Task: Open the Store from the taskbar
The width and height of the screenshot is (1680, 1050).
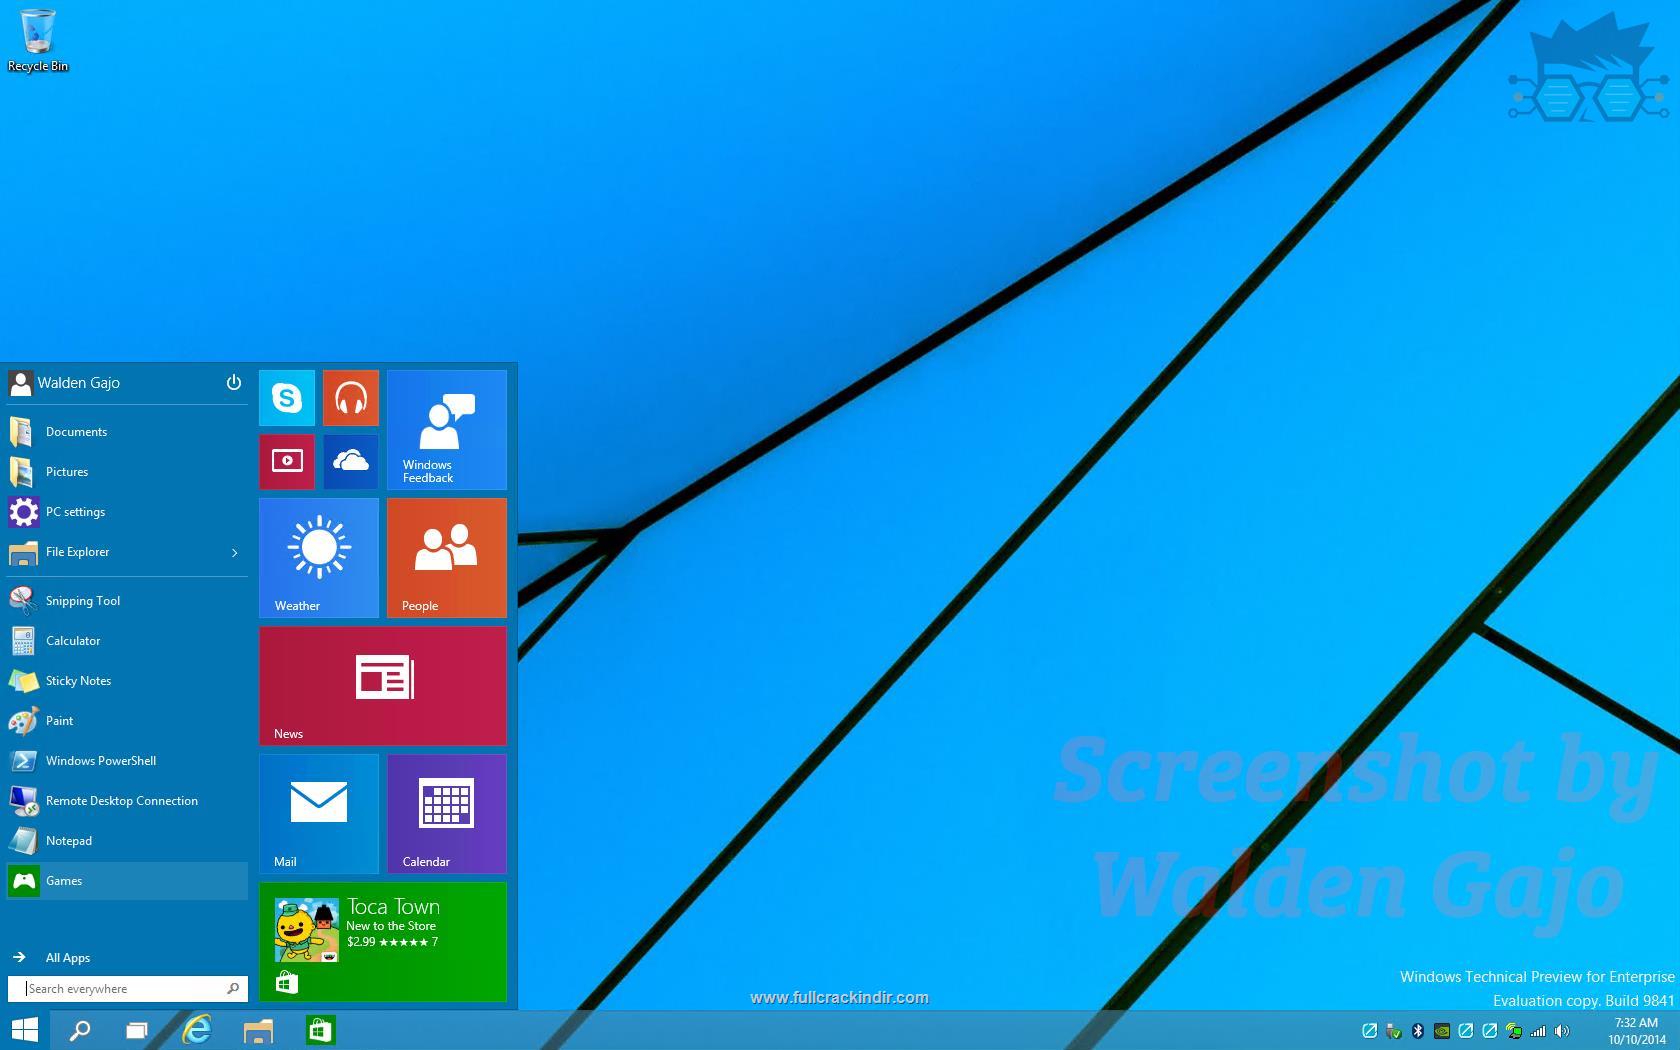Action: point(320,1030)
